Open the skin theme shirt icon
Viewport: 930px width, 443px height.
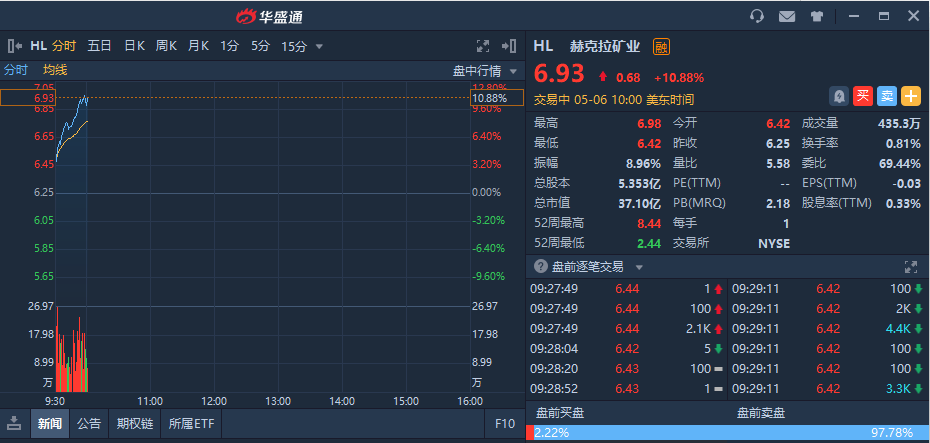[817, 16]
